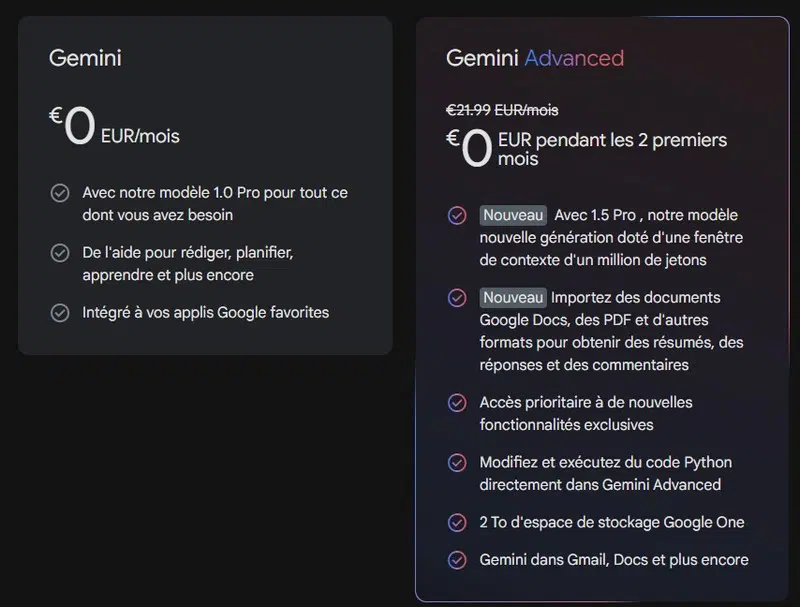Click the "Nouveau" badge before "Importez des documents"

513,297
